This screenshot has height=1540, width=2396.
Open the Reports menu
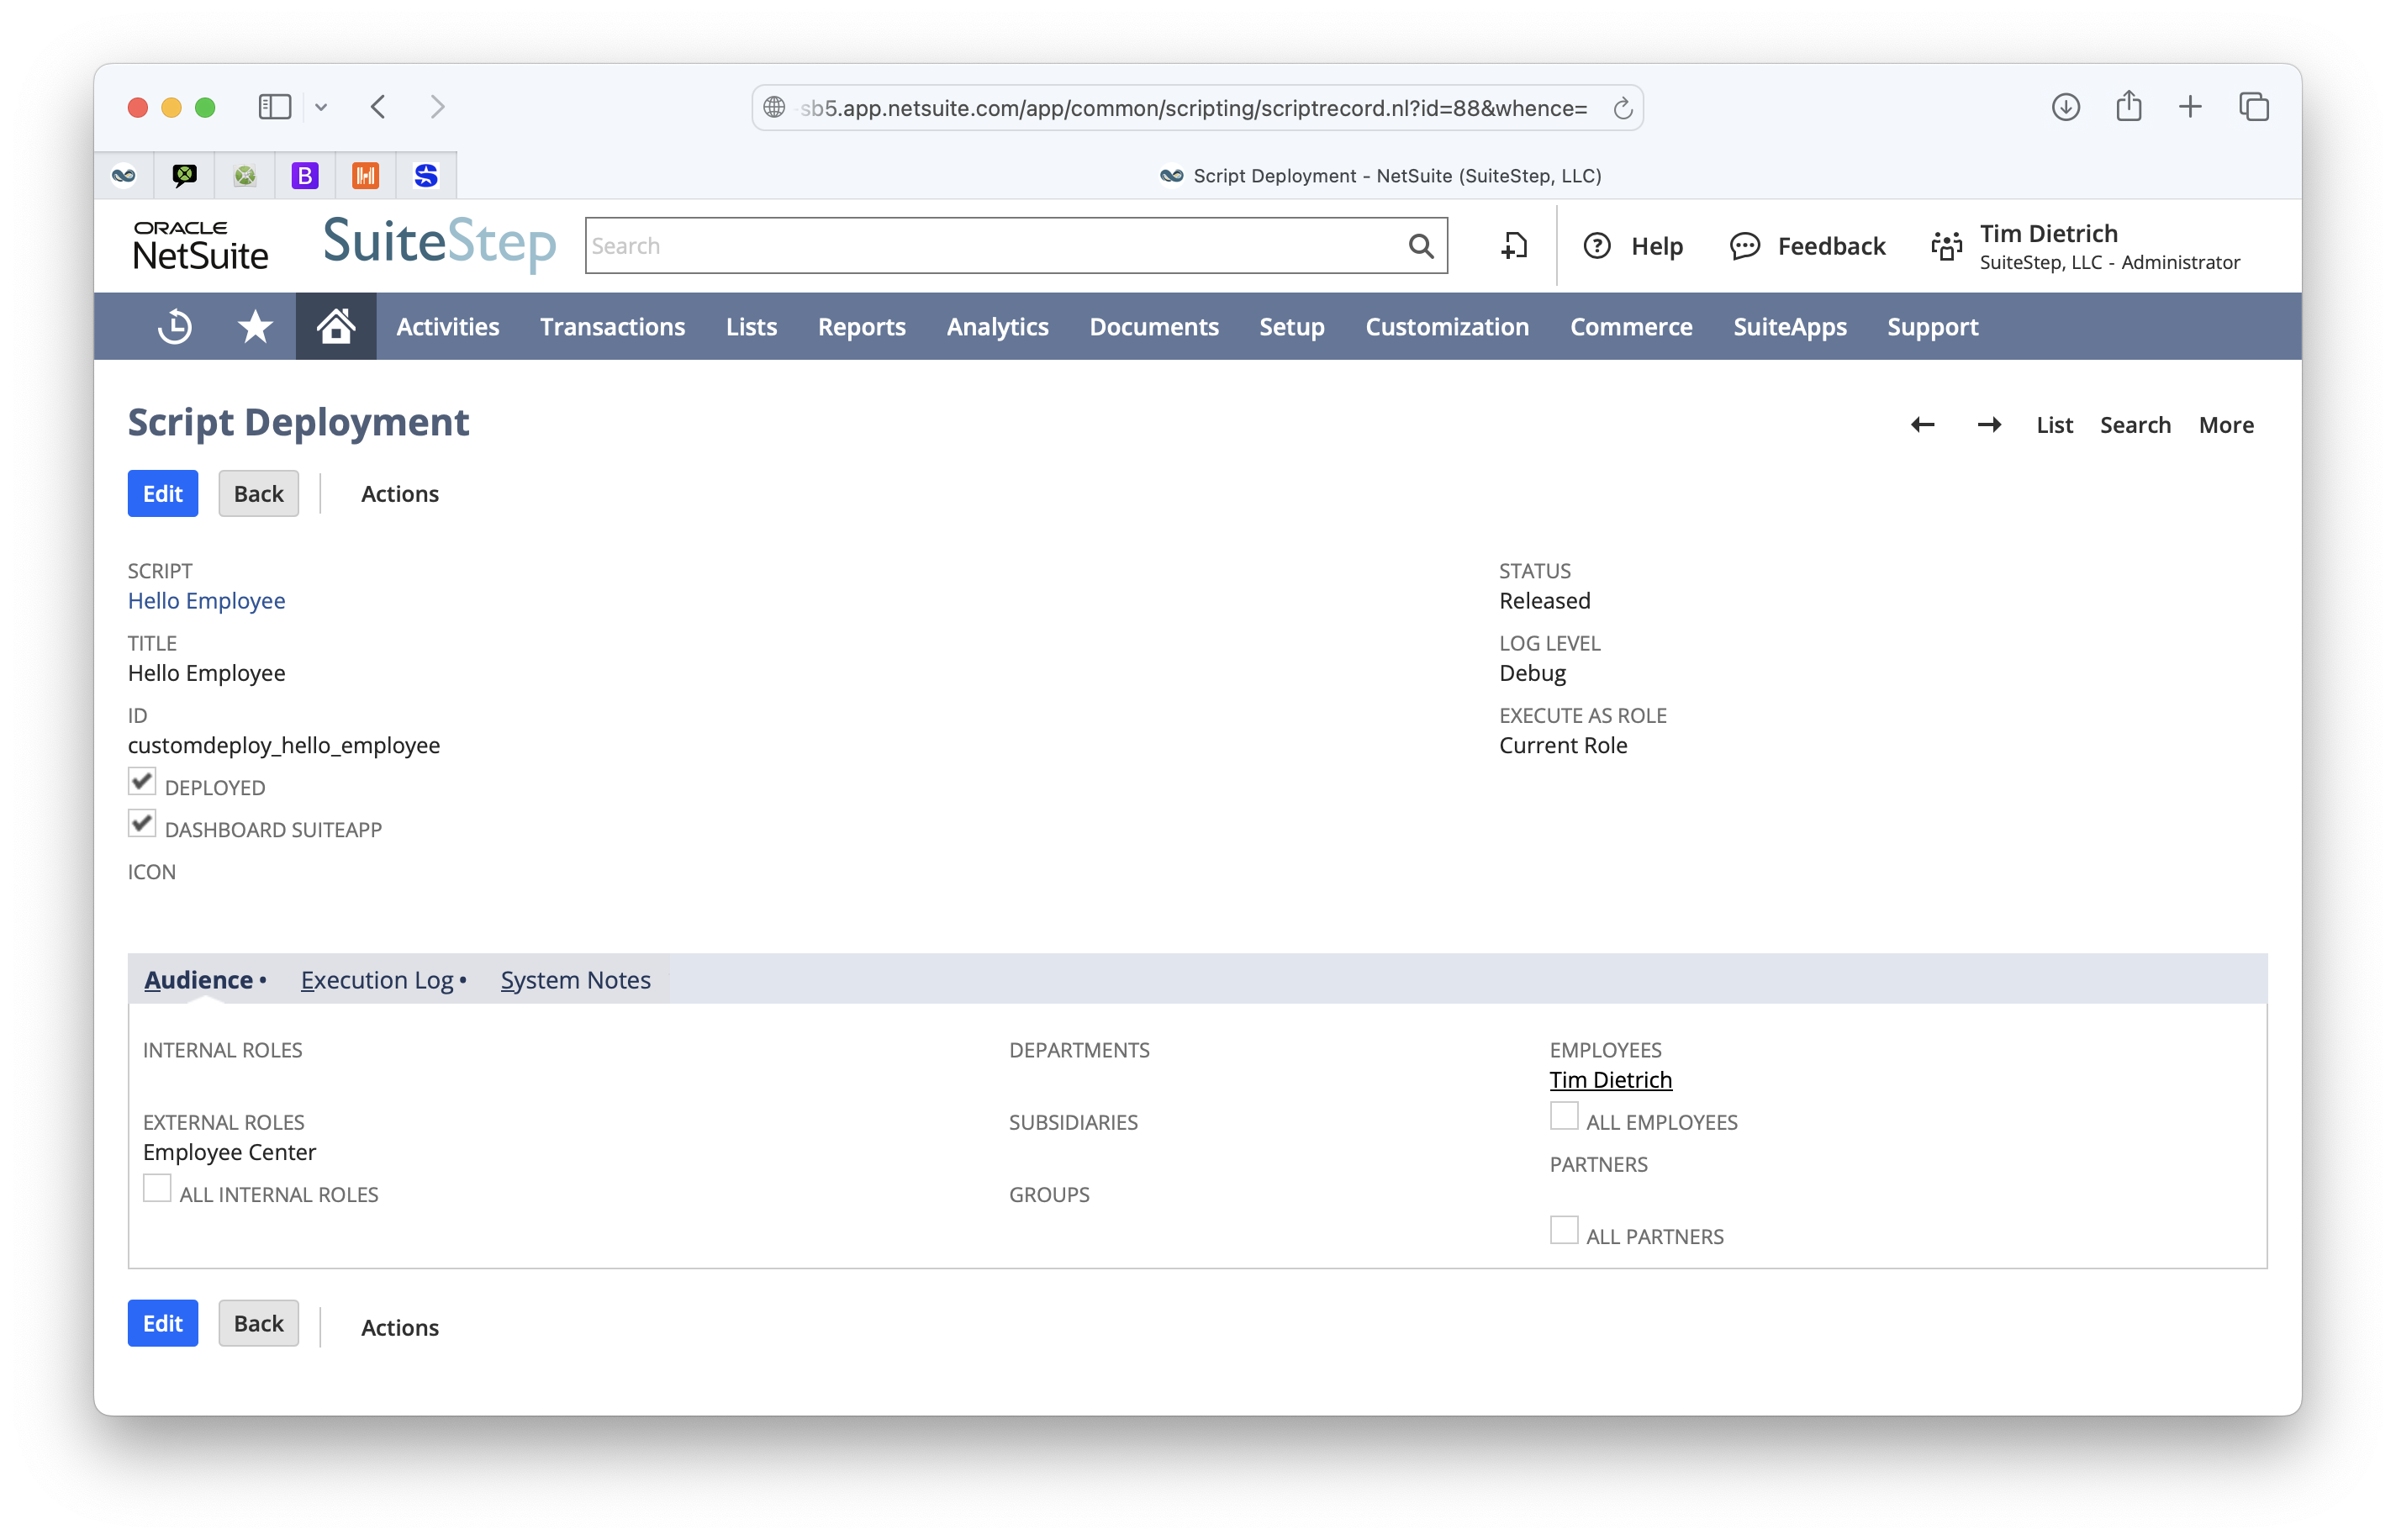[861, 327]
